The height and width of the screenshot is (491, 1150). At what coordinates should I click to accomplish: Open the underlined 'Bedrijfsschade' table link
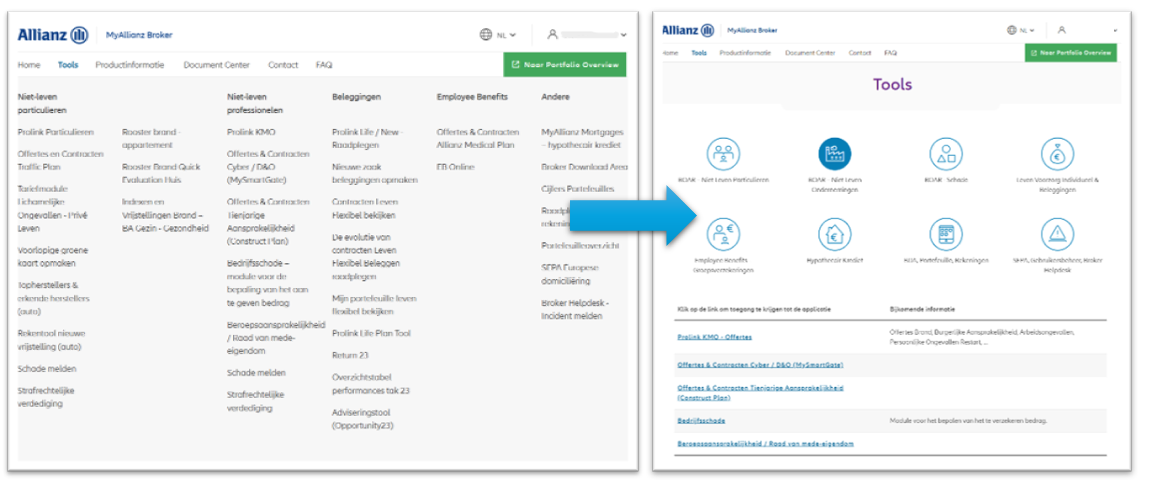pyautogui.click(x=700, y=421)
